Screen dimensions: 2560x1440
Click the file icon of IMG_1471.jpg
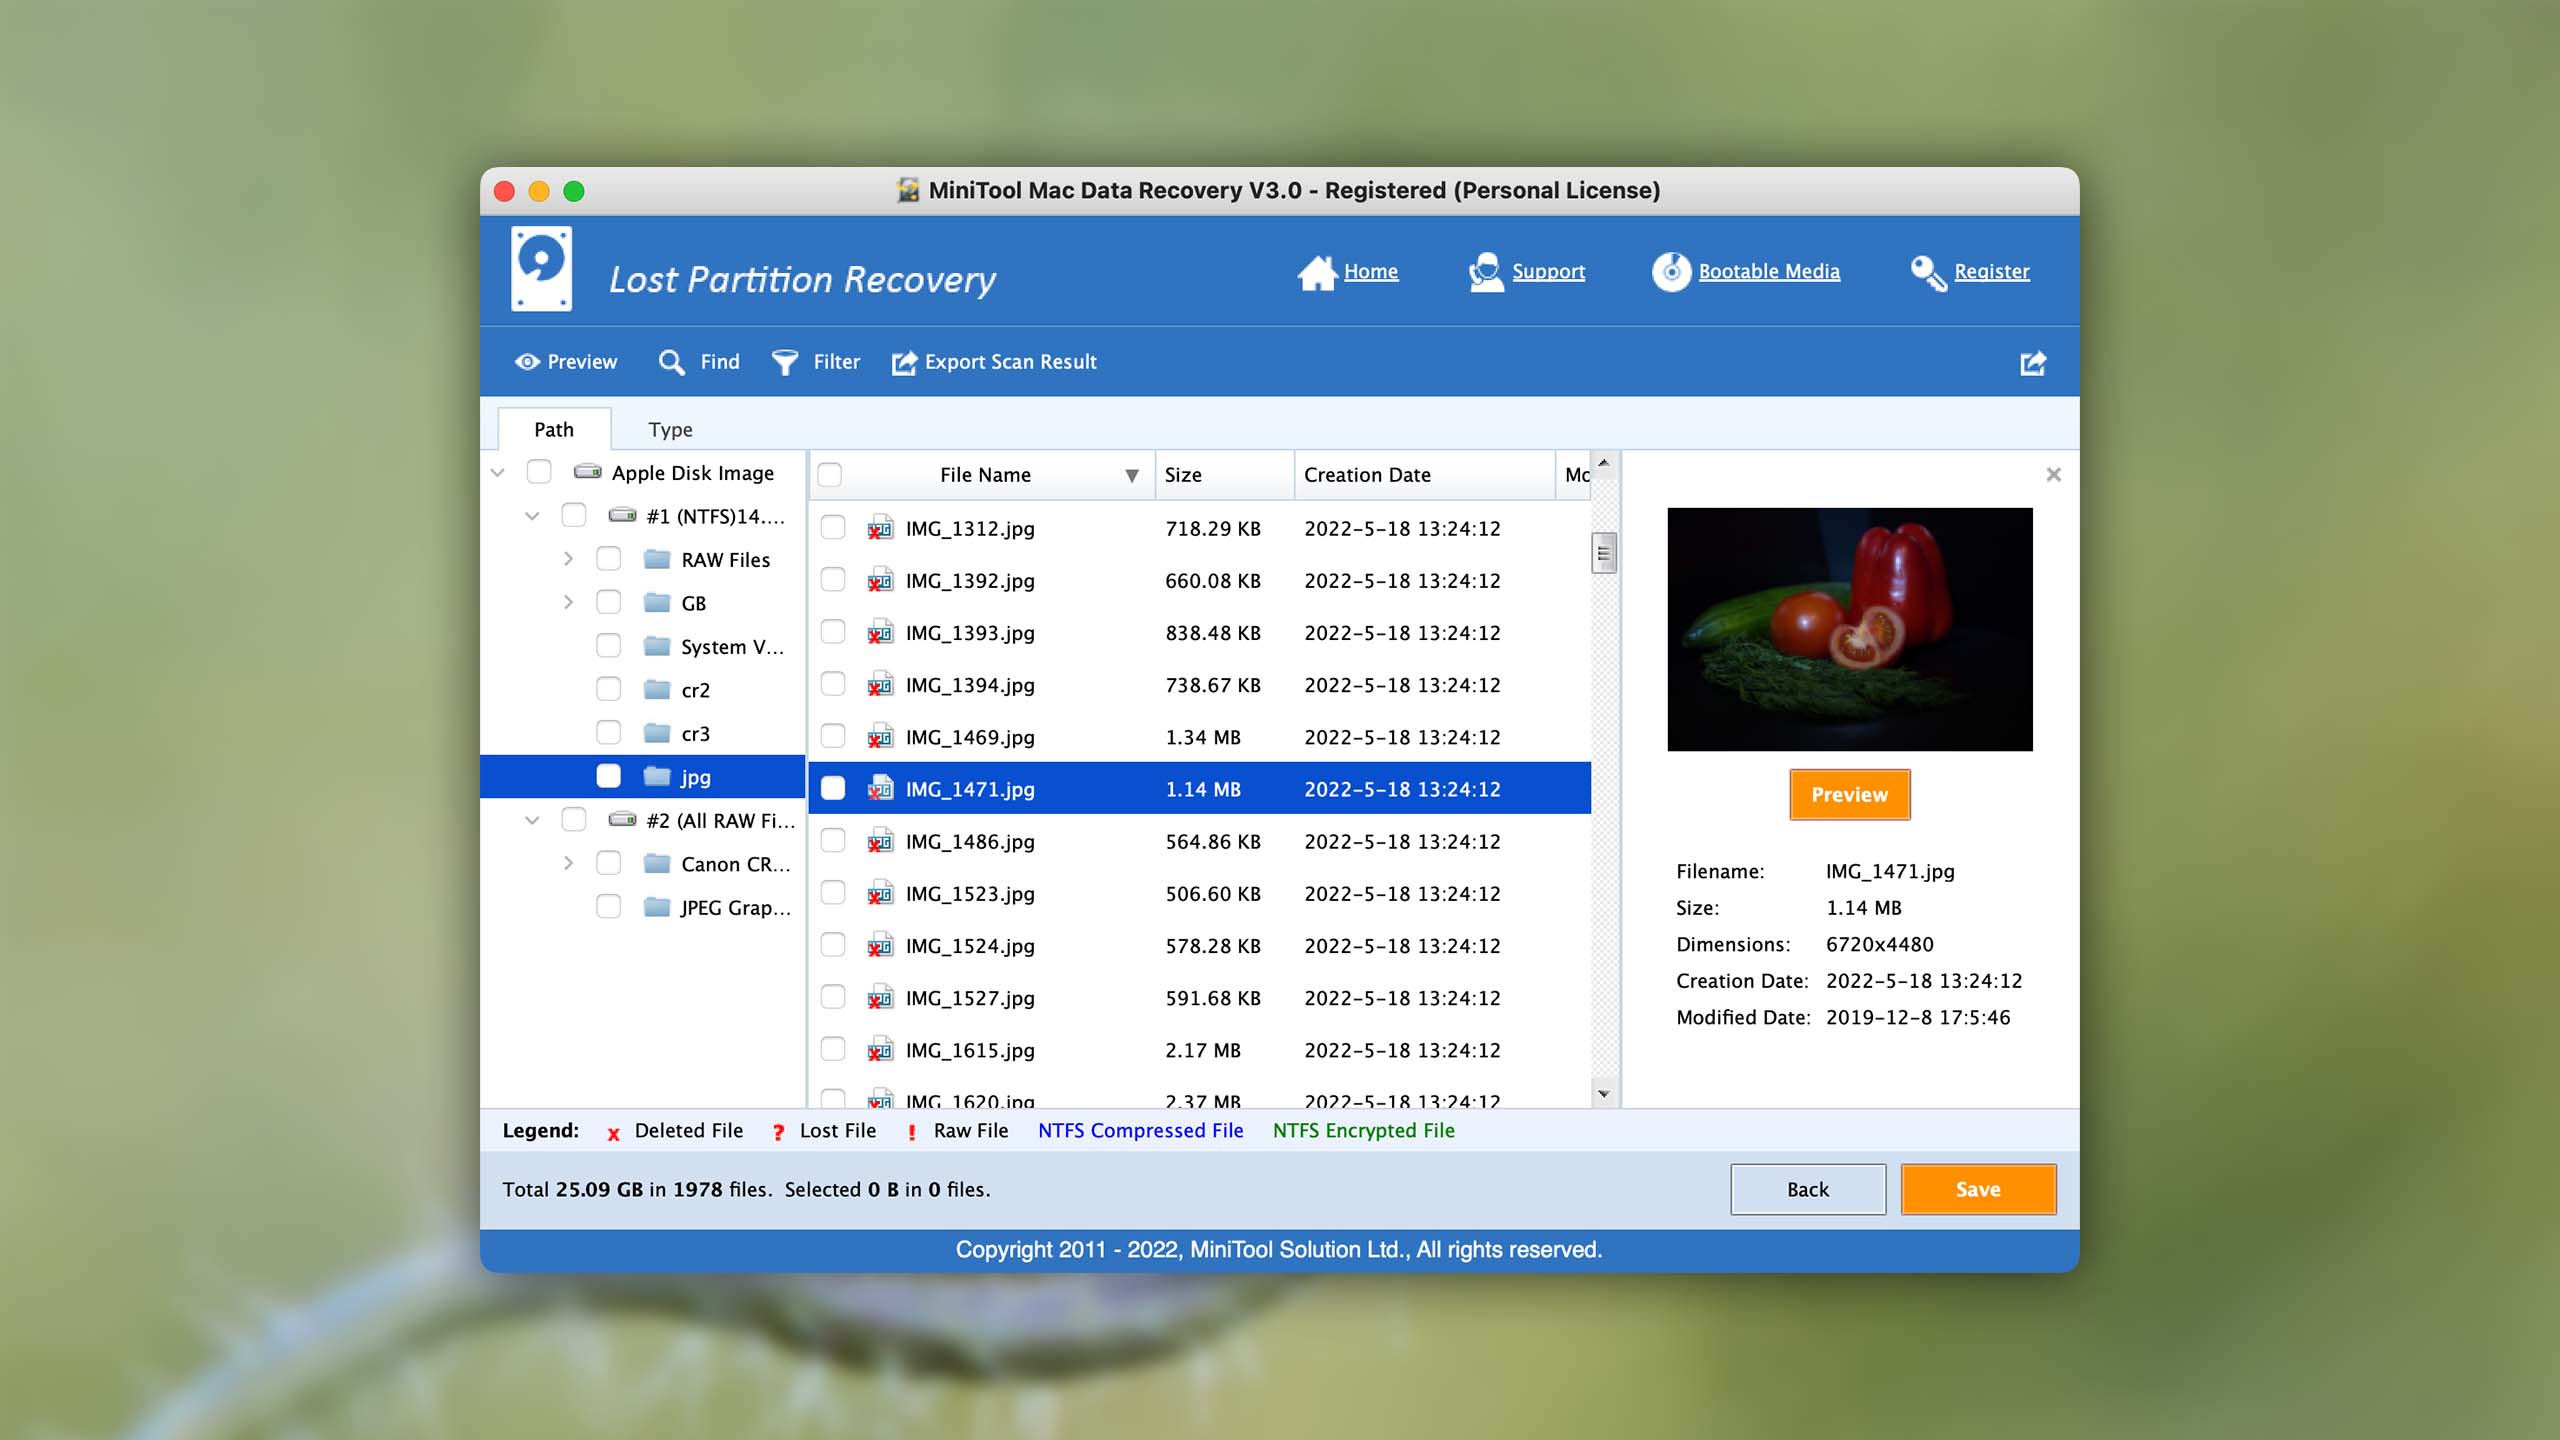(x=879, y=789)
